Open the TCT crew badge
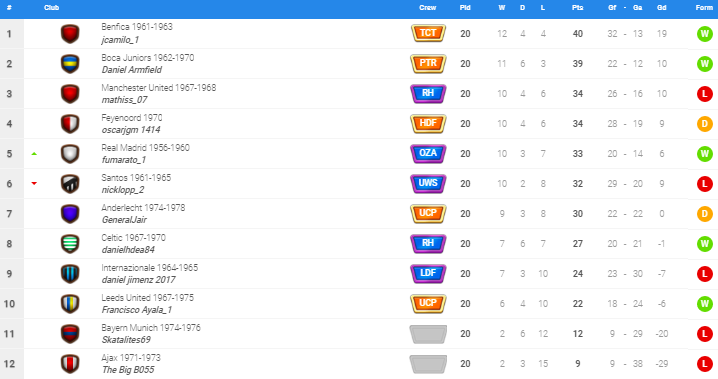The height and width of the screenshot is (379, 718). pyautogui.click(x=428, y=33)
